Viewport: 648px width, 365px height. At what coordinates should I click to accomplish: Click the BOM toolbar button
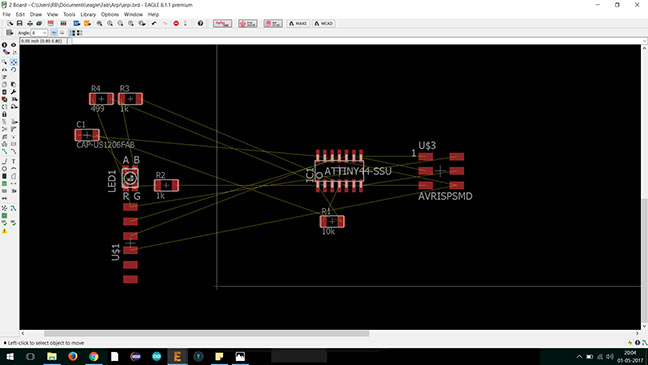pos(273,24)
